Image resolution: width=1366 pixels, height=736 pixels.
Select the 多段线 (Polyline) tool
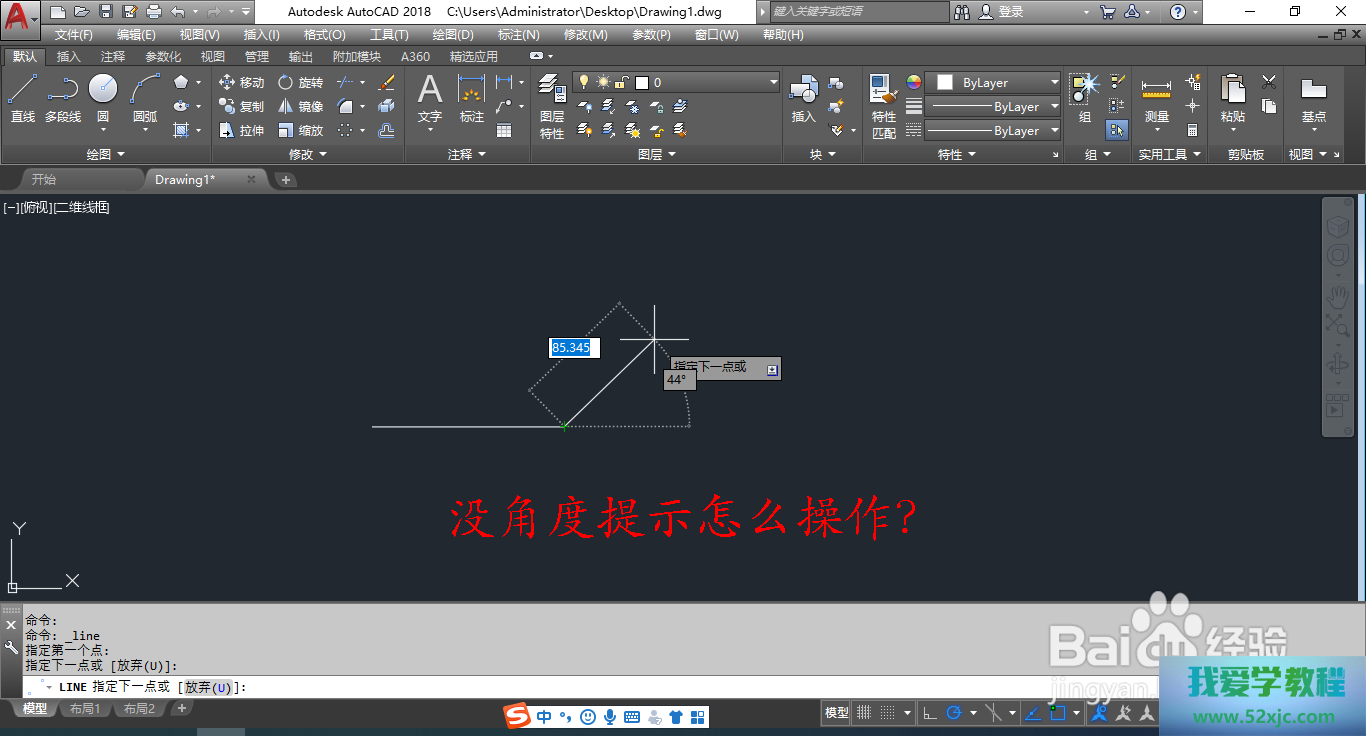(x=62, y=99)
